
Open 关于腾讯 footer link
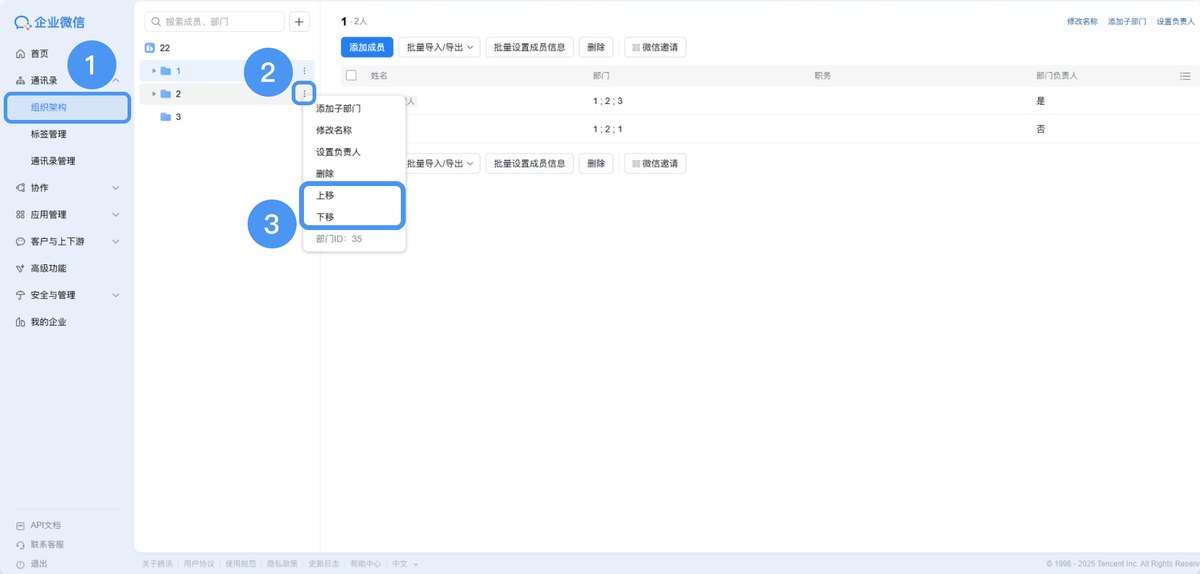157,564
